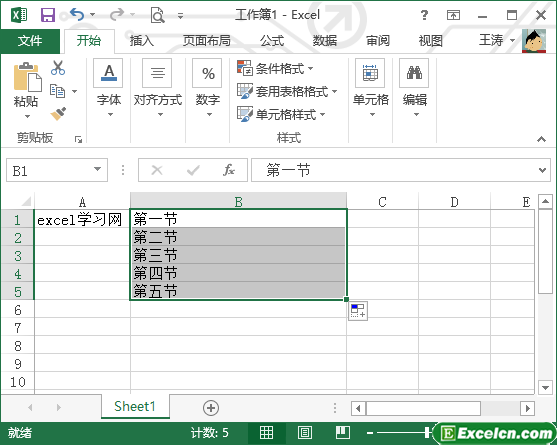Switch to the Review (审阅) tab
557x445 pixels.
tap(378, 41)
